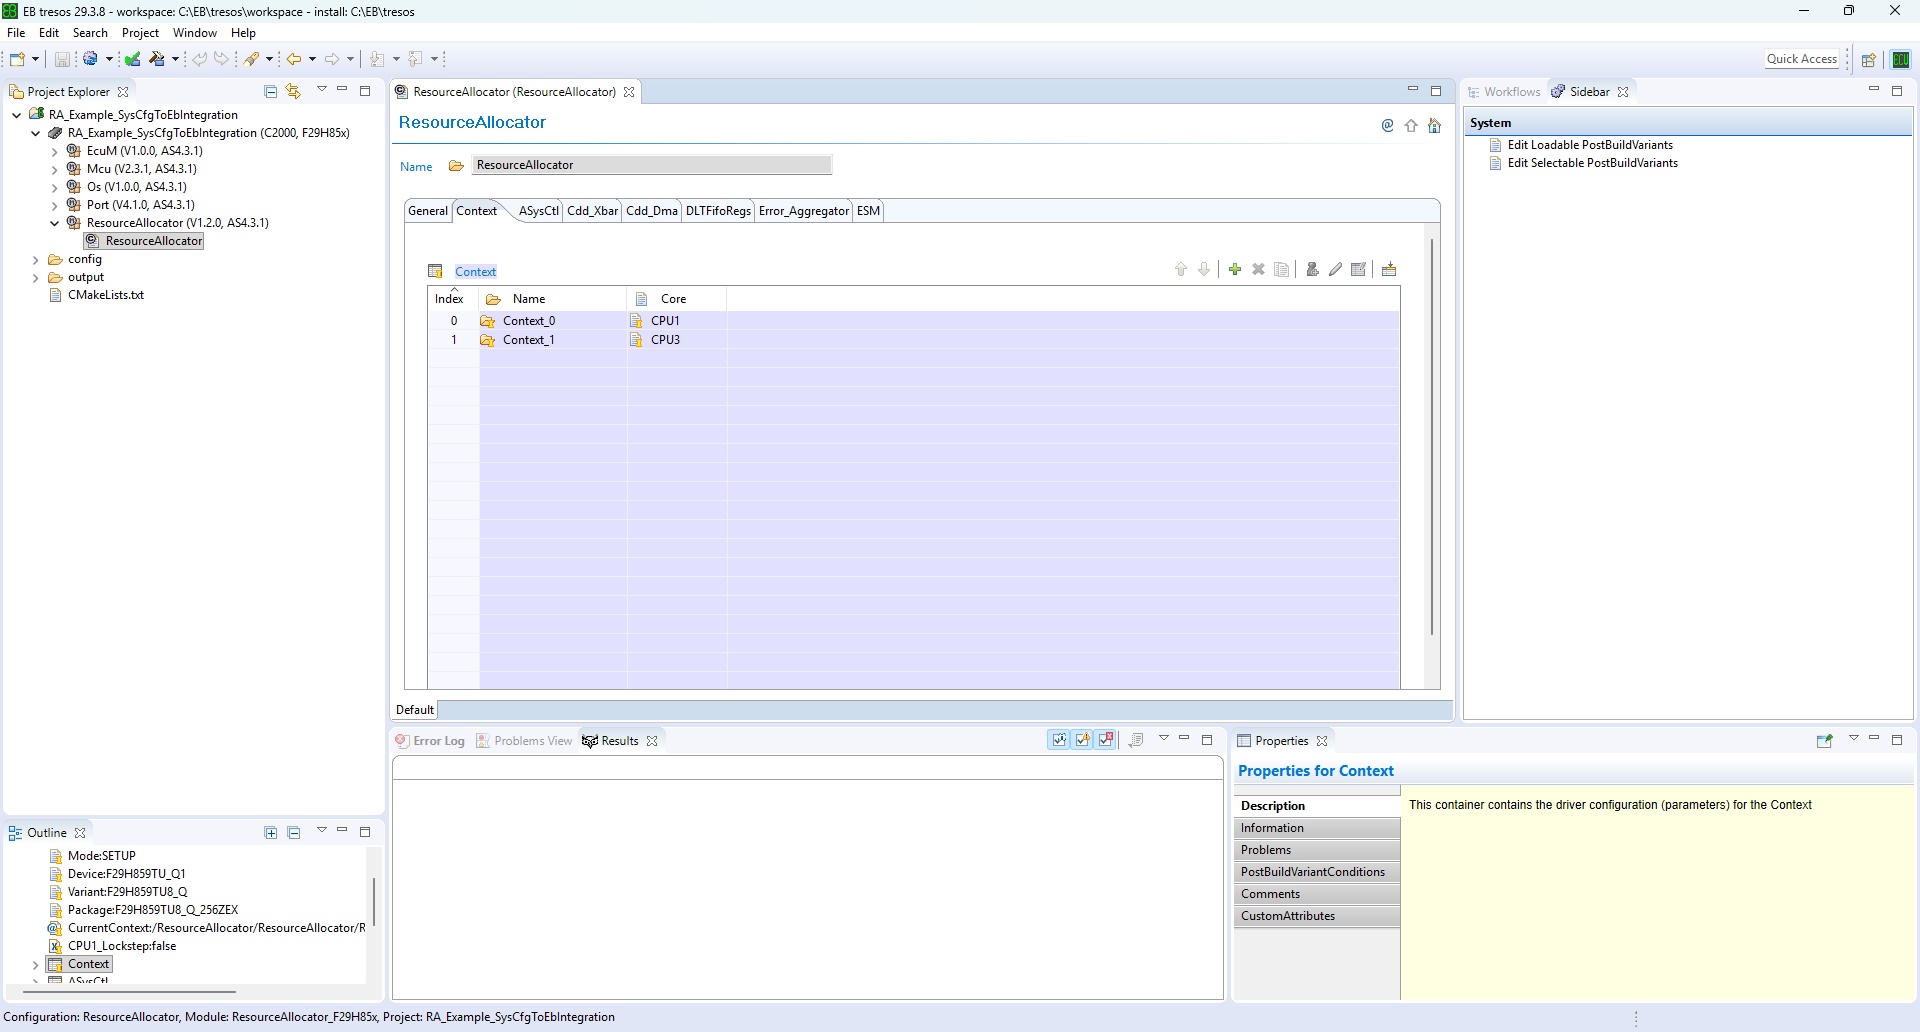Click the New wizard toolbar icon
The width and height of the screenshot is (1920, 1032).
point(17,59)
